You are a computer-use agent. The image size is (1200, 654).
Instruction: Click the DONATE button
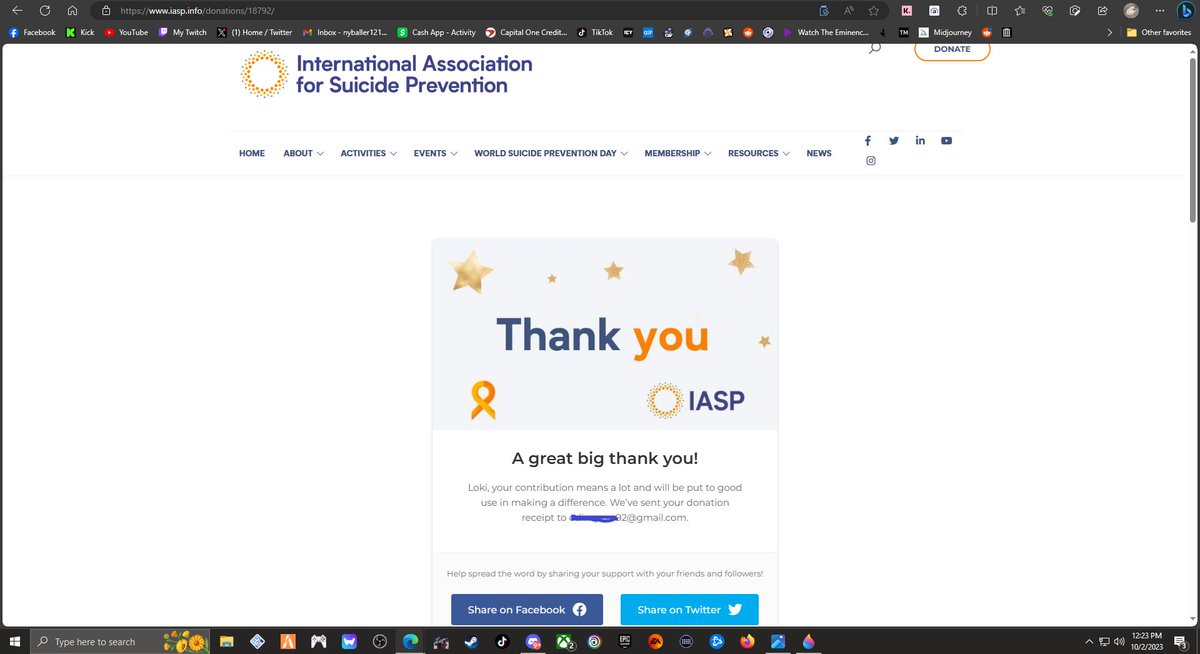point(951,48)
